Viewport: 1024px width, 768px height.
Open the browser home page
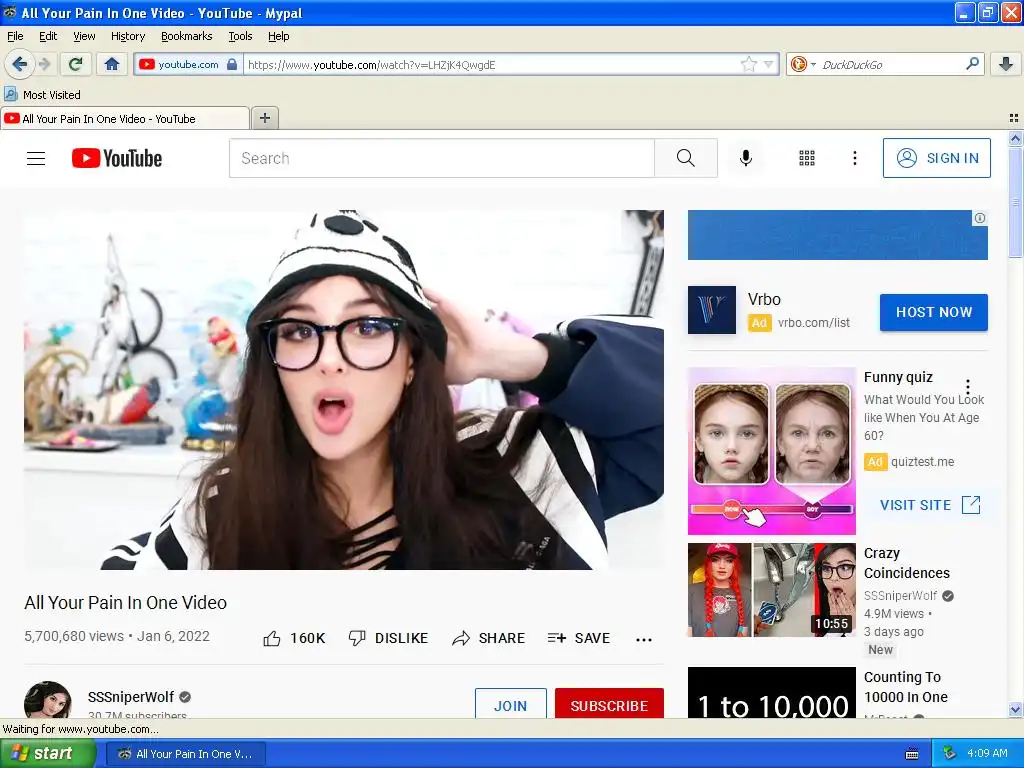click(112, 64)
